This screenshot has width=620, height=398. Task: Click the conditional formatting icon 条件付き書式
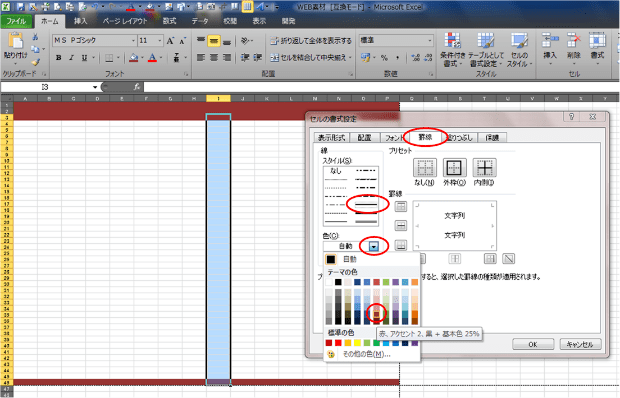[453, 50]
